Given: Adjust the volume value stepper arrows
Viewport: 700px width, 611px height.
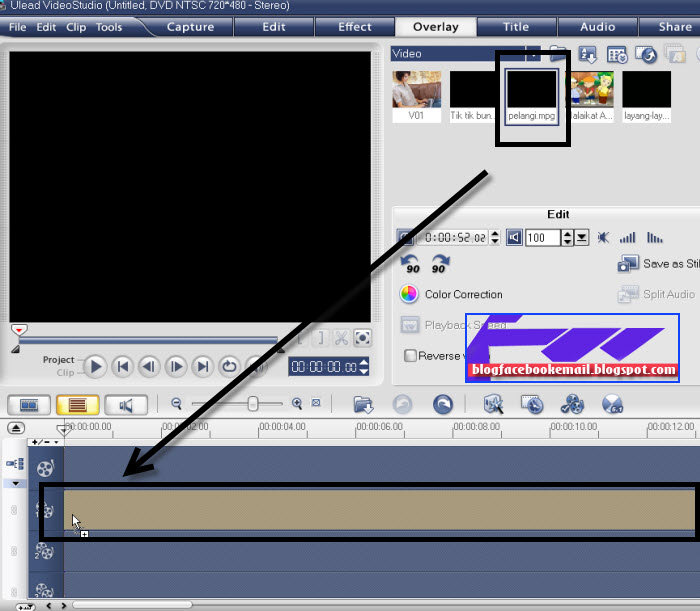Looking at the screenshot, I should pos(567,237).
